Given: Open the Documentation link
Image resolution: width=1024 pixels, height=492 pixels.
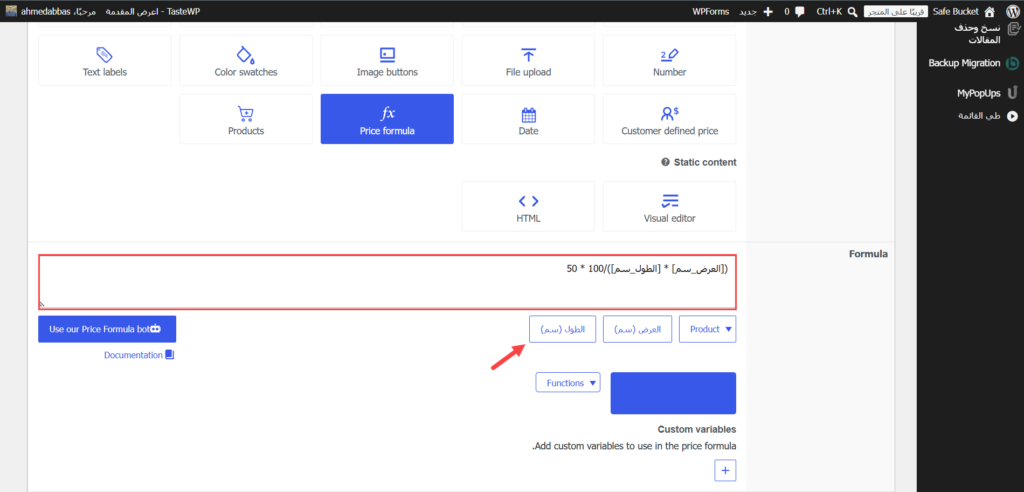Looking at the screenshot, I should click(139, 355).
